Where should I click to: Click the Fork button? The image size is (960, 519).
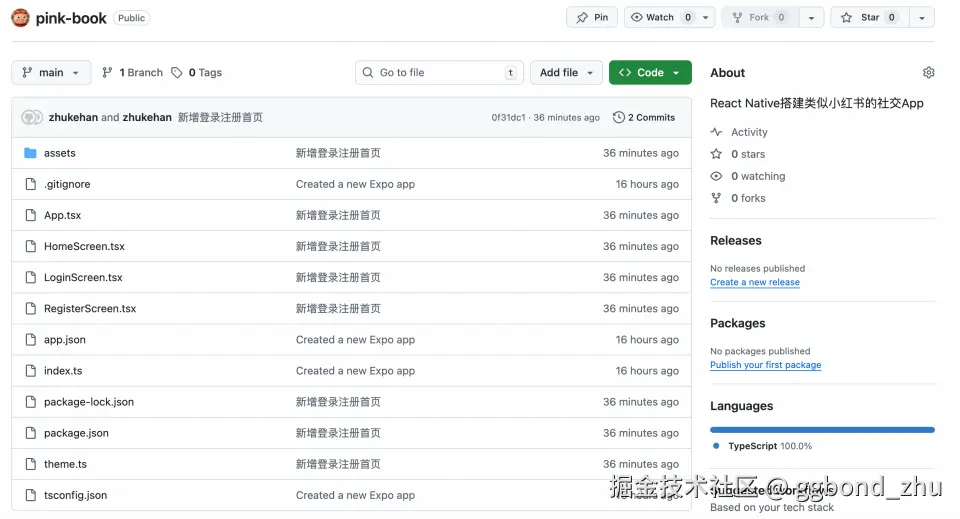tap(761, 17)
